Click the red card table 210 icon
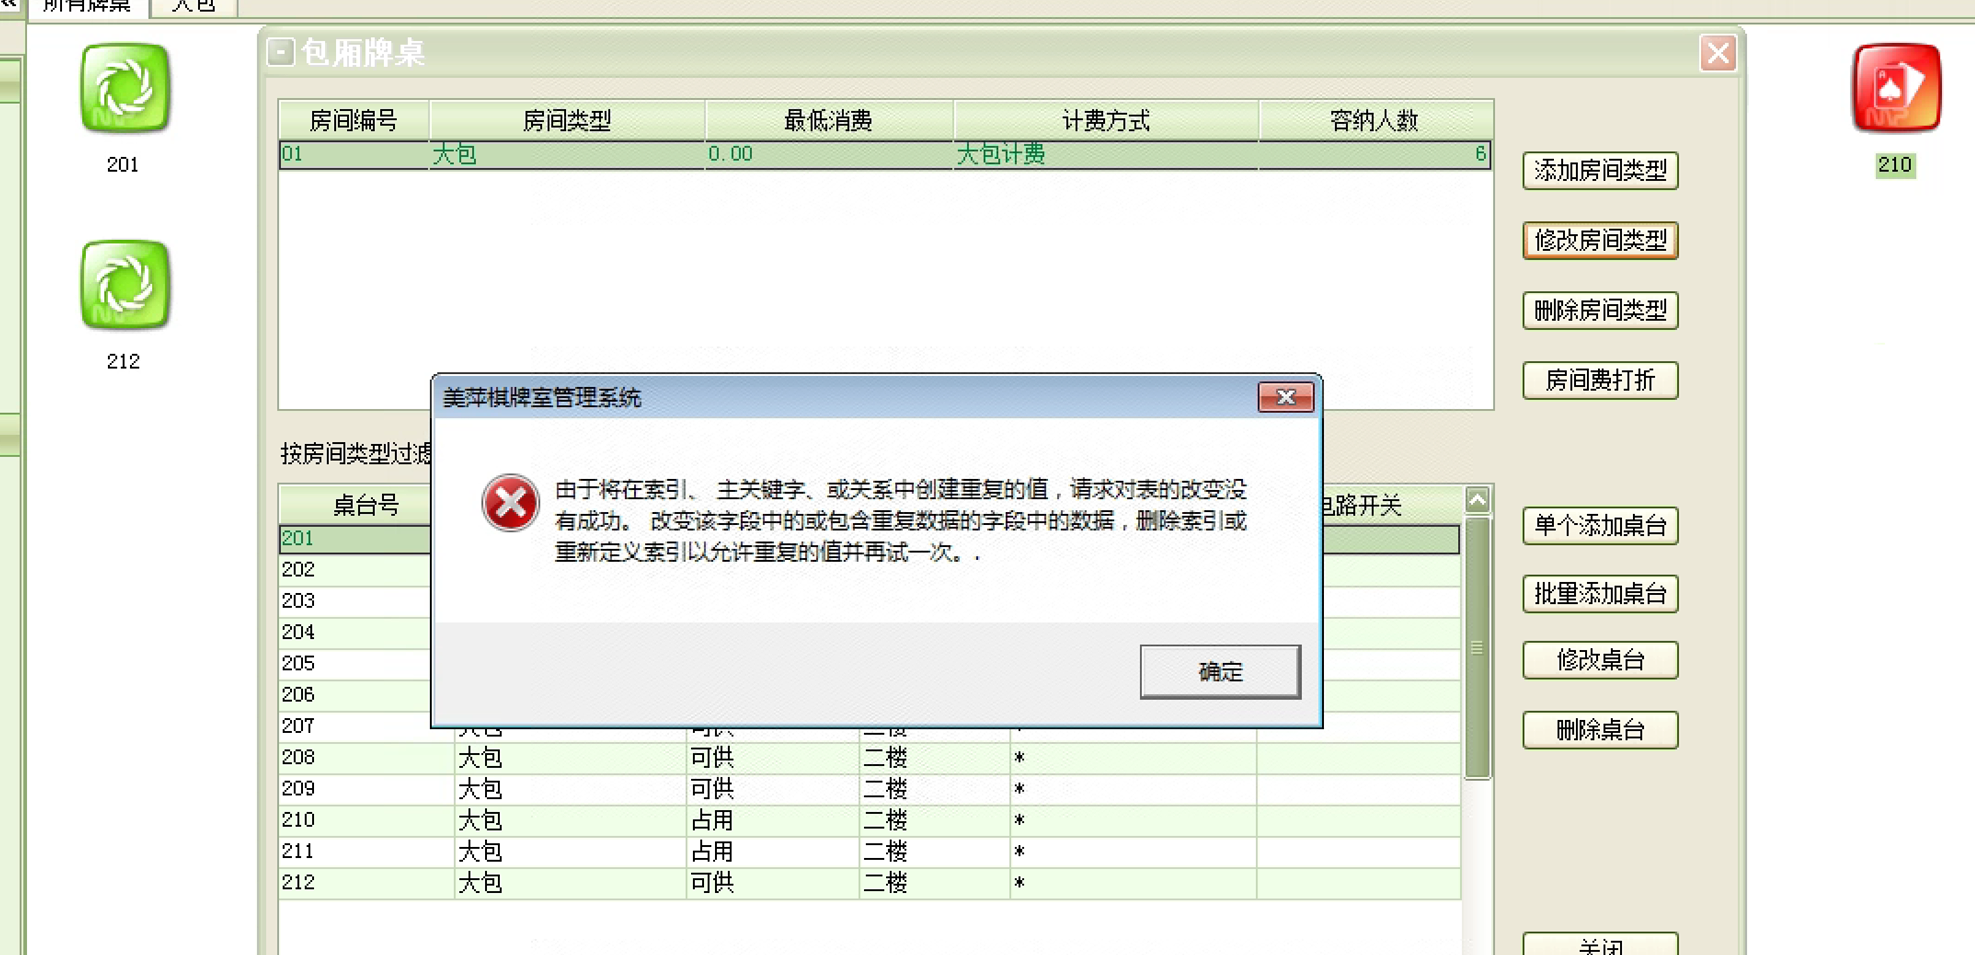The width and height of the screenshot is (1975, 955). pyautogui.click(x=1895, y=88)
